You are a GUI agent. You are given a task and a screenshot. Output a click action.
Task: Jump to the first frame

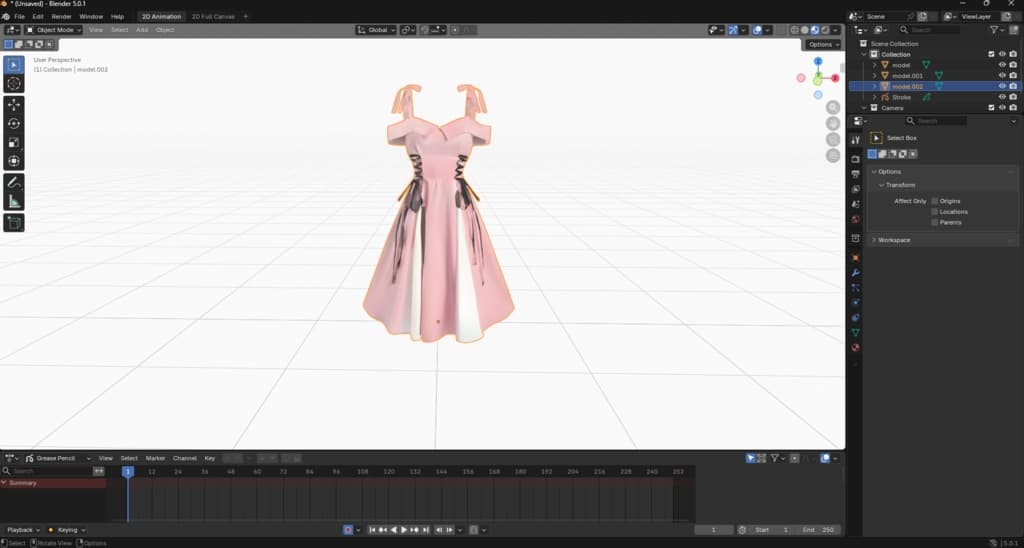click(x=372, y=530)
